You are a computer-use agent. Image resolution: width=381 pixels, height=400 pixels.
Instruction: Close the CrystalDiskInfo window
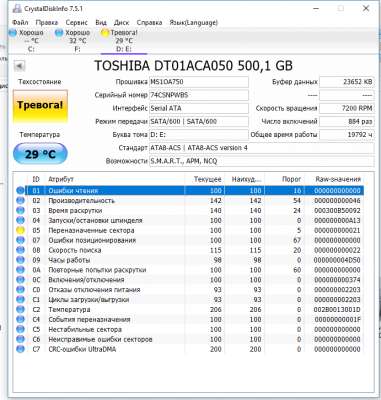(366, 8)
